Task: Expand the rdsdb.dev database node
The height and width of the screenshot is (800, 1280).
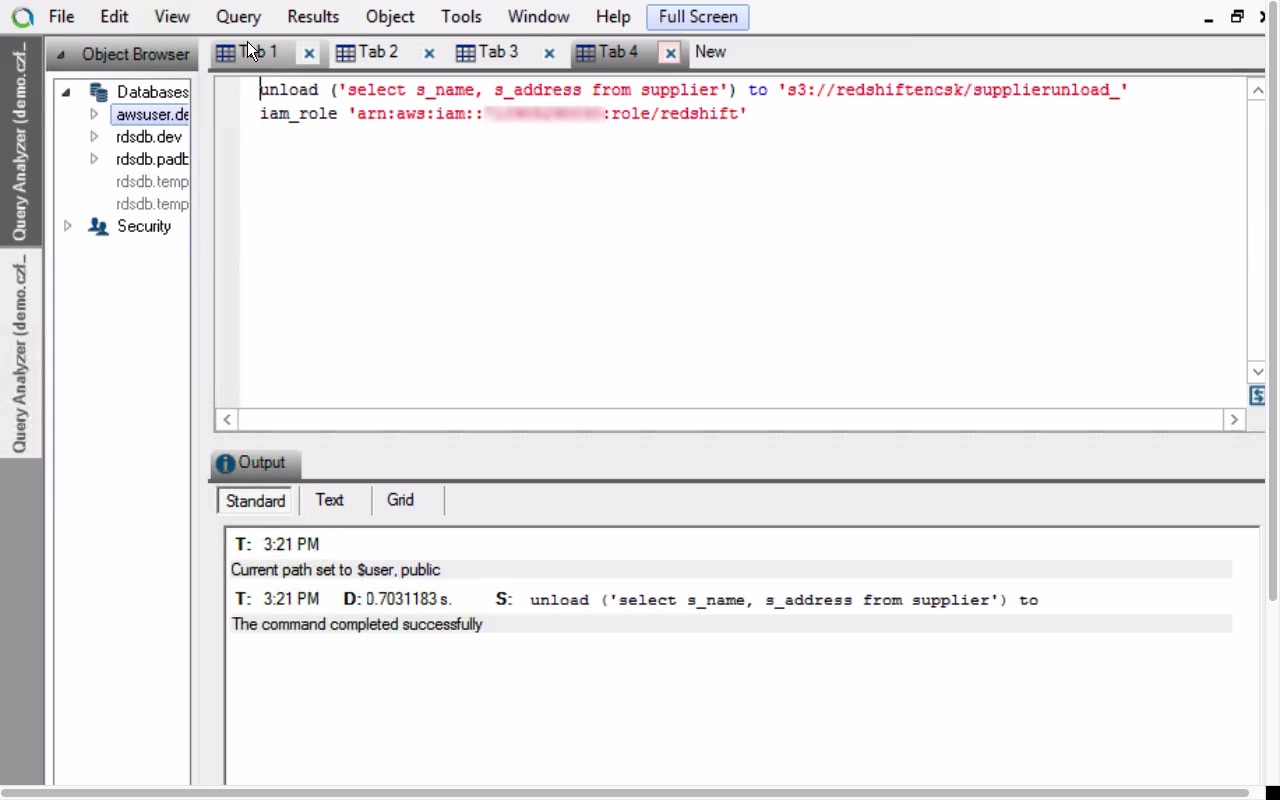Action: click(94, 136)
